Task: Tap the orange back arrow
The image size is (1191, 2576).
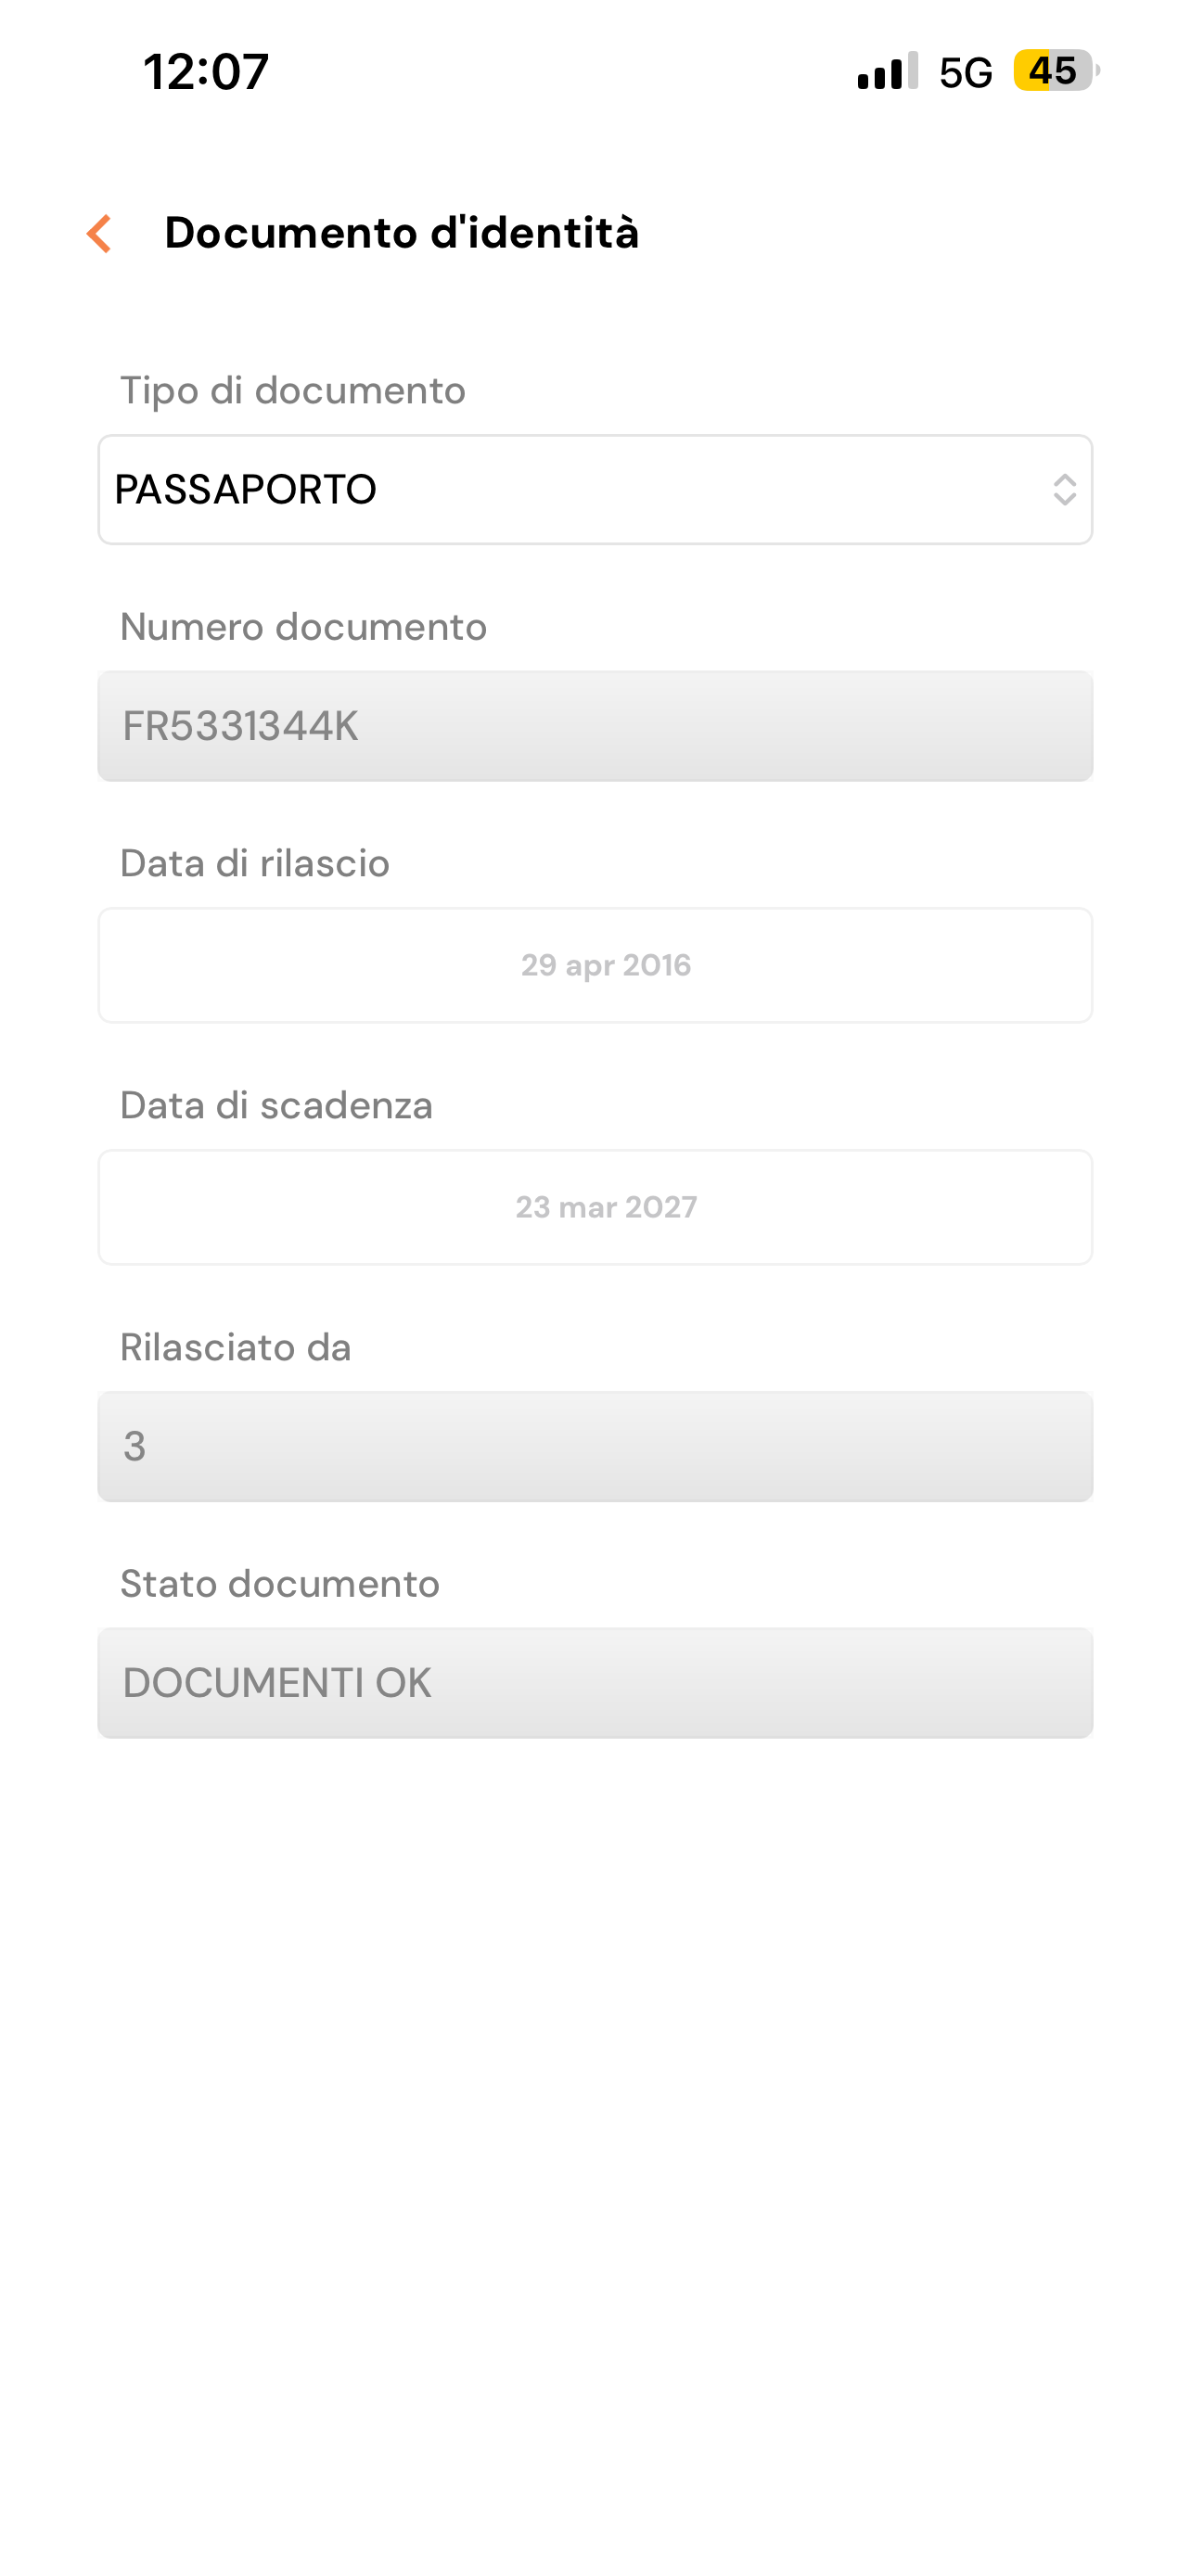Action: (x=99, y=234)
